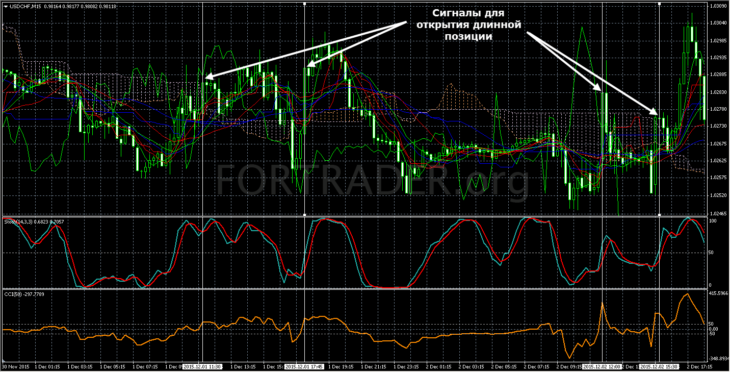Click the 100 level on Stochastic scale
The height and width of the screenshot is (372, 730).
(714, 221)
